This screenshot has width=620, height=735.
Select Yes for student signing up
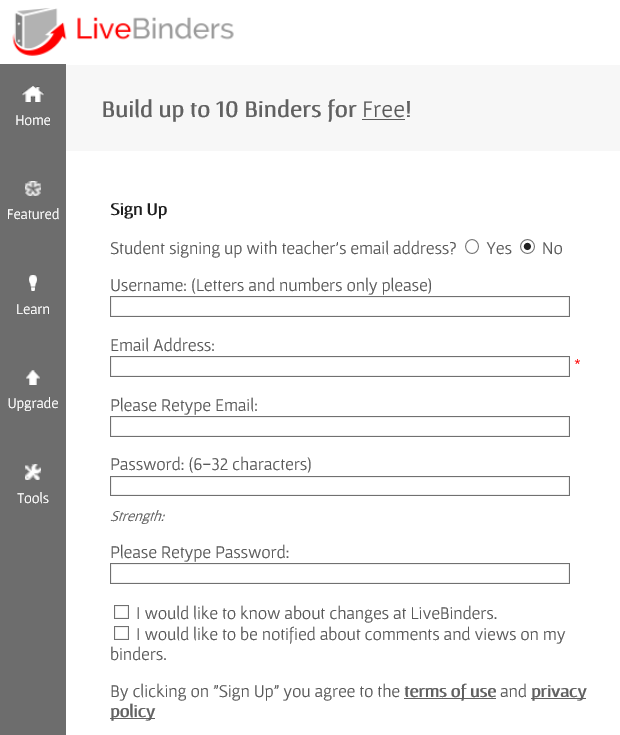(x=473, y=247)
